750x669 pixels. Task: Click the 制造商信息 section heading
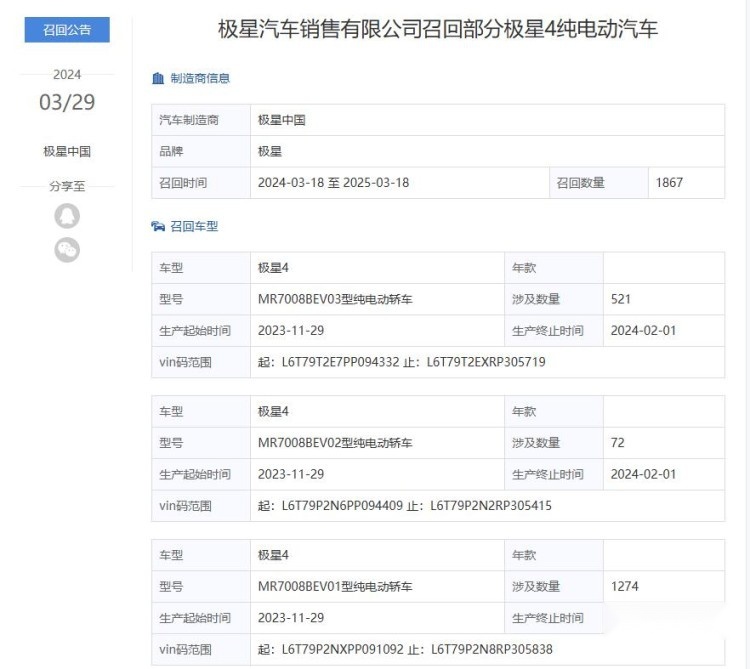click(x=200, y=78)
